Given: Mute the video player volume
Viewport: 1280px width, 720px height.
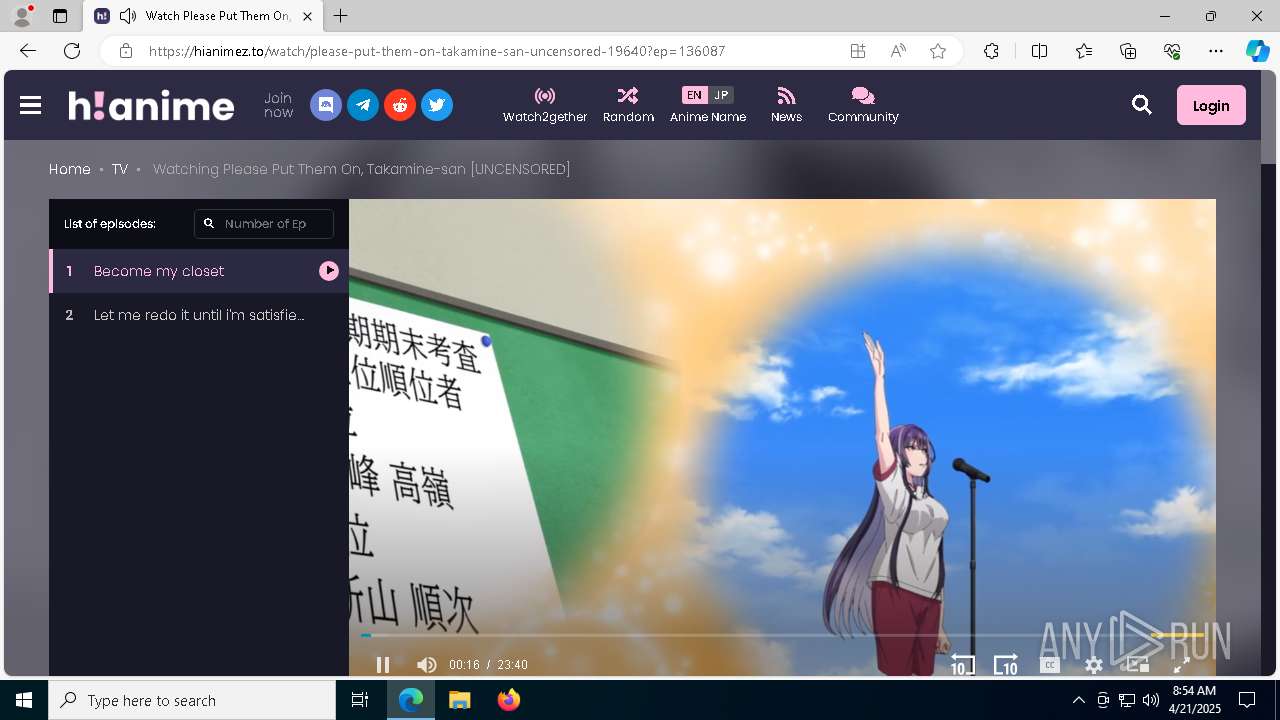Looking at the screenshot, I should (x=427, y=665).
